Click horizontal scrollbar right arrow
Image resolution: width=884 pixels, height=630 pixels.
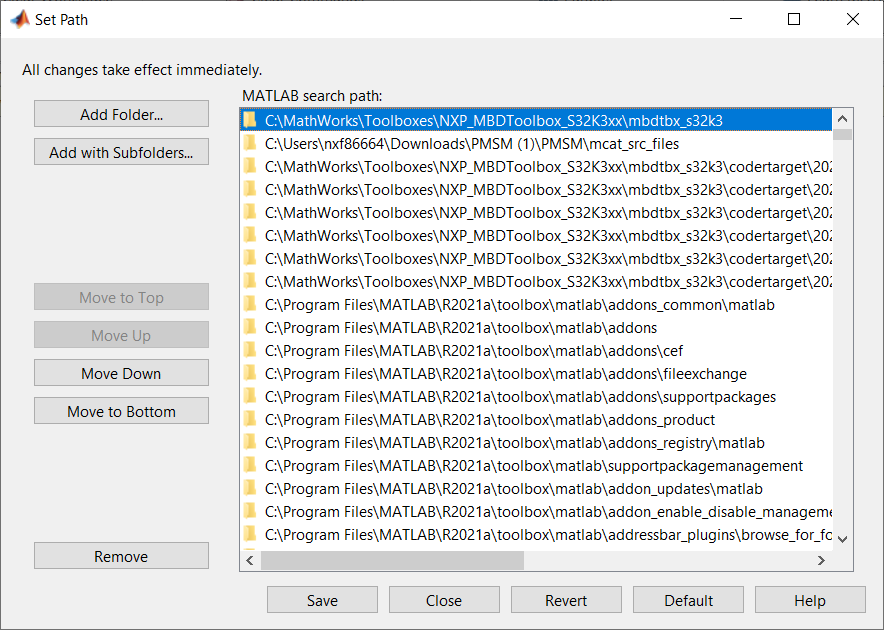822,560
